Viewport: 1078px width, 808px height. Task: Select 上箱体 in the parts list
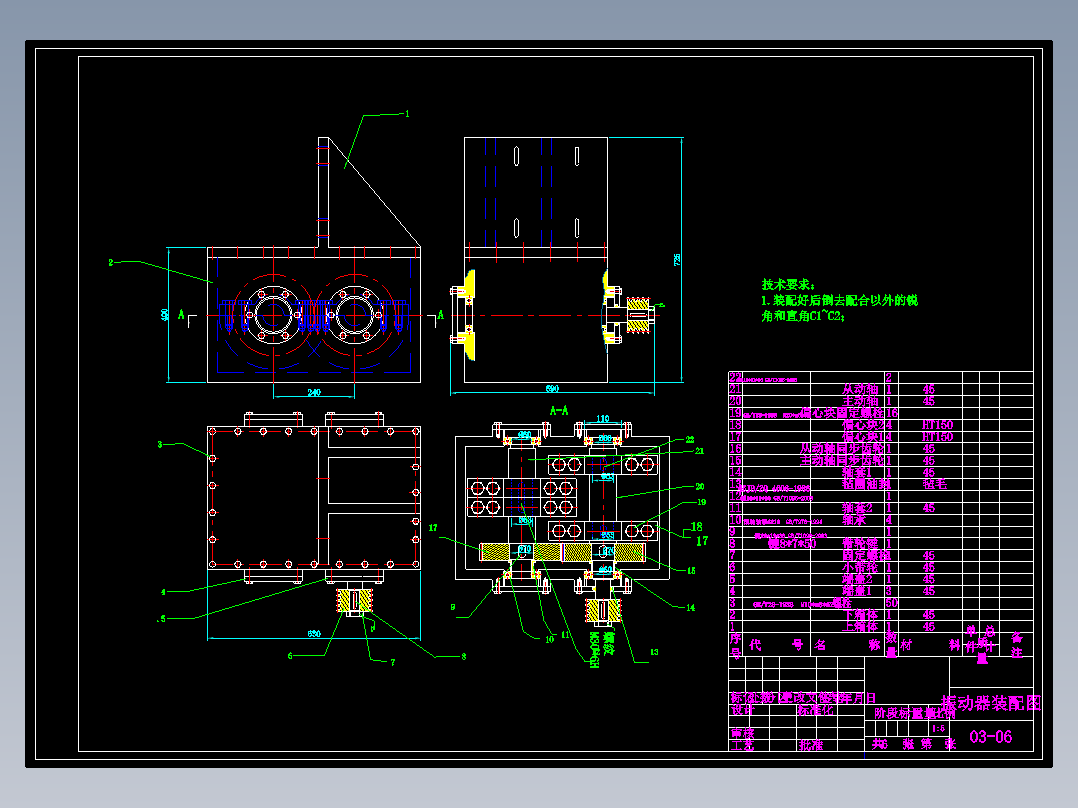[x=861, y=626]
